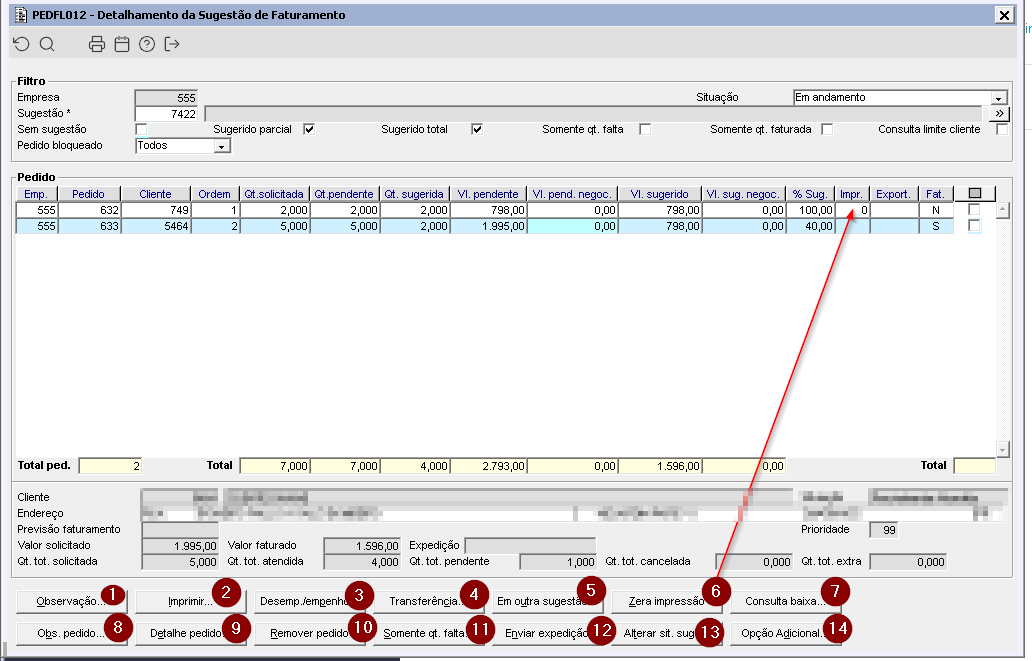
Task: Click the Impr. column header
Action: click(852, 194)
